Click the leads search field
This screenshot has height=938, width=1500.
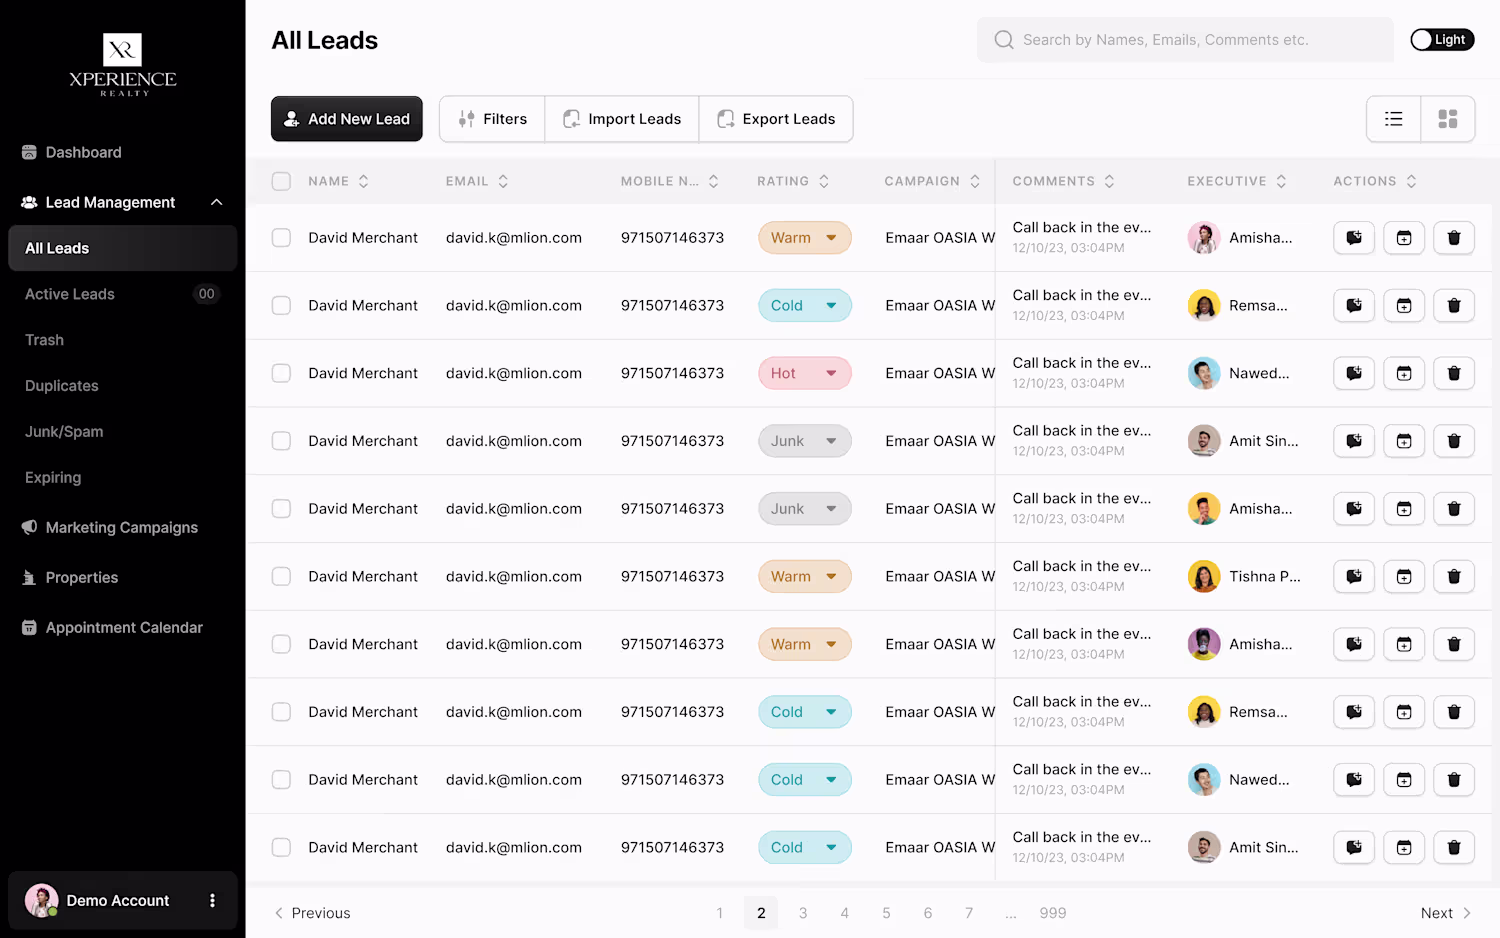(x=1185, y=40)
